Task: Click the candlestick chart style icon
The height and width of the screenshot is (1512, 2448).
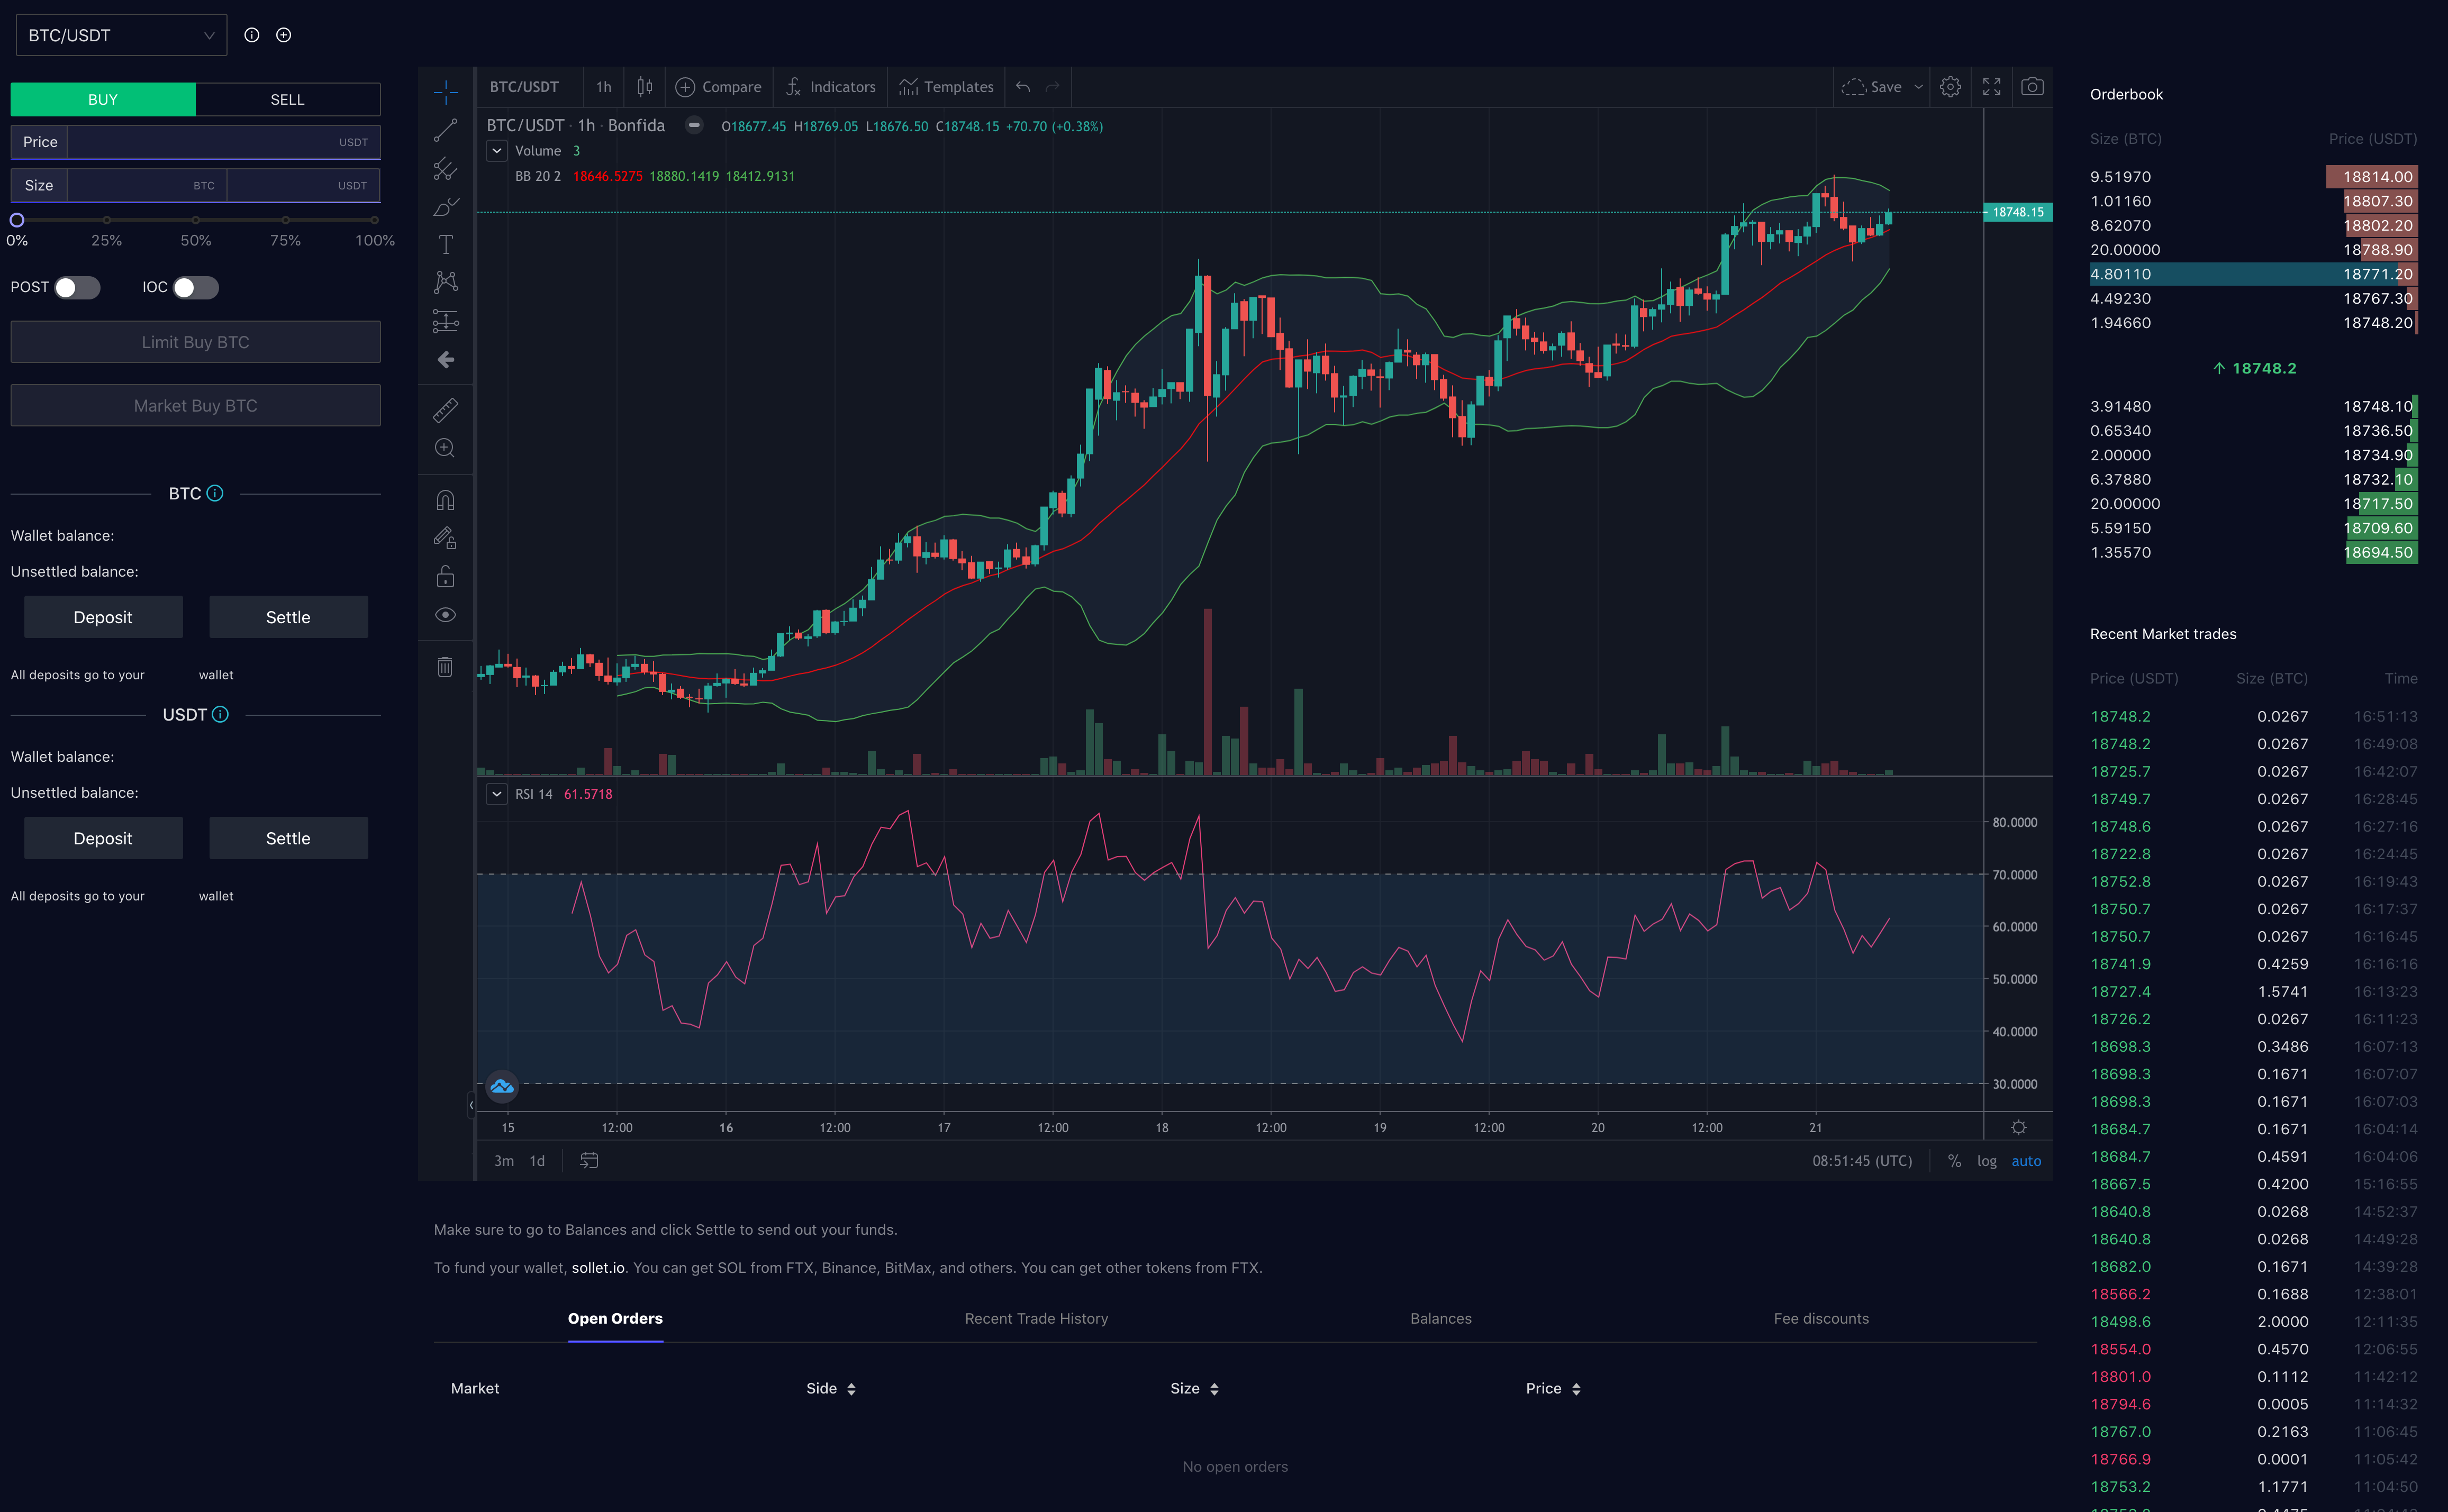Action: (x=645, y=87)
